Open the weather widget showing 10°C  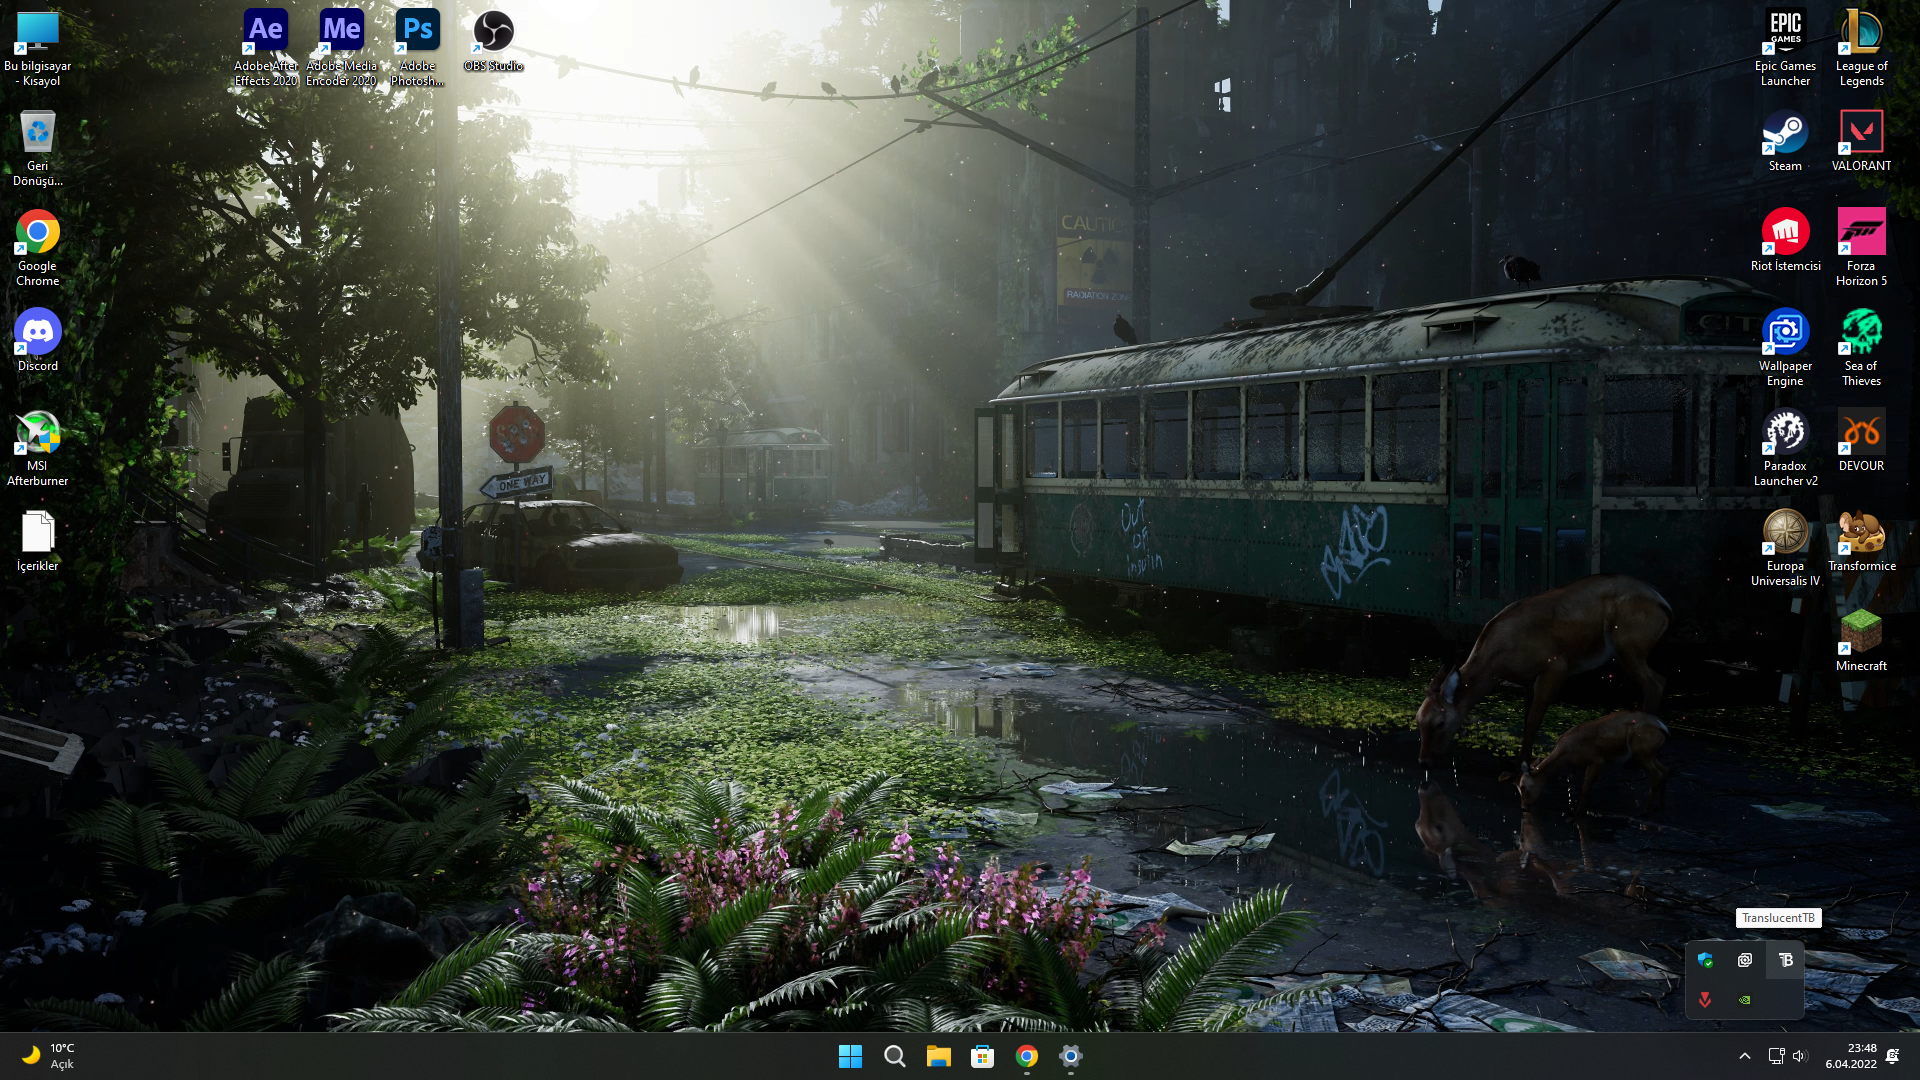(x=48, y=1056)
